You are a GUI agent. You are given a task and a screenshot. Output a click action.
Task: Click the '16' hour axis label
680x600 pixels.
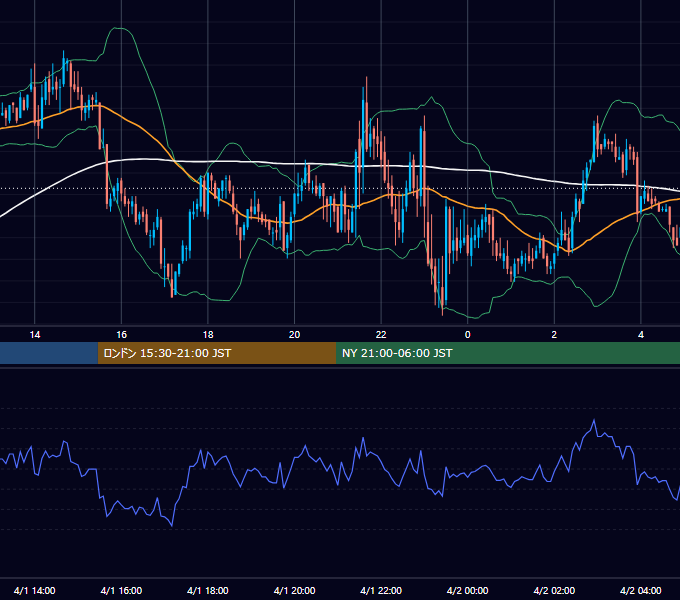click(121, 335)
